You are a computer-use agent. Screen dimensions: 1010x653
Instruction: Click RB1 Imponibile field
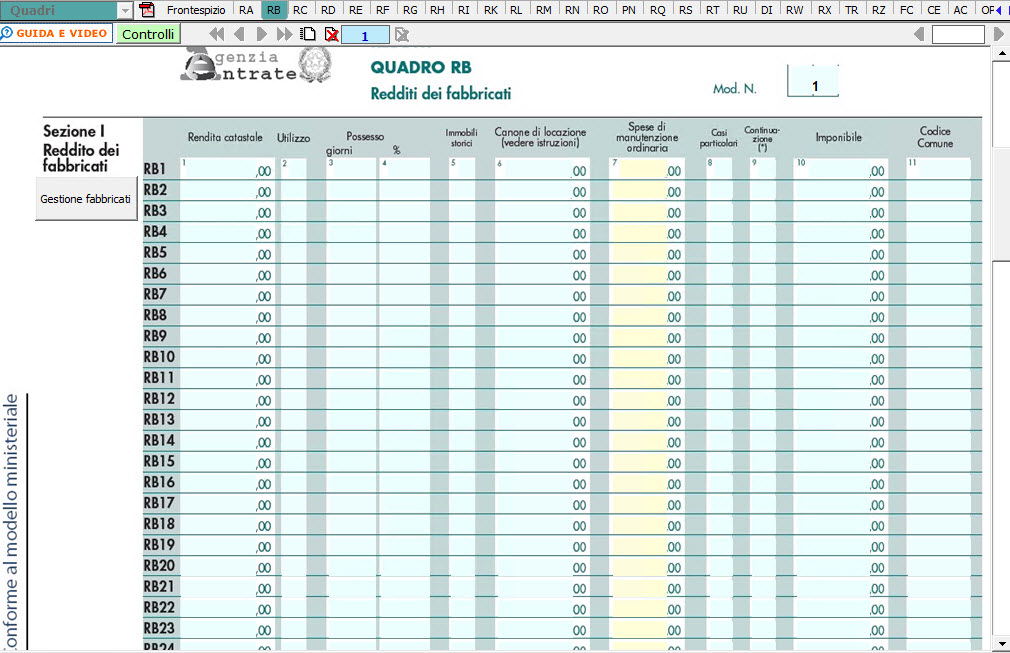click(x=841, y=169)
